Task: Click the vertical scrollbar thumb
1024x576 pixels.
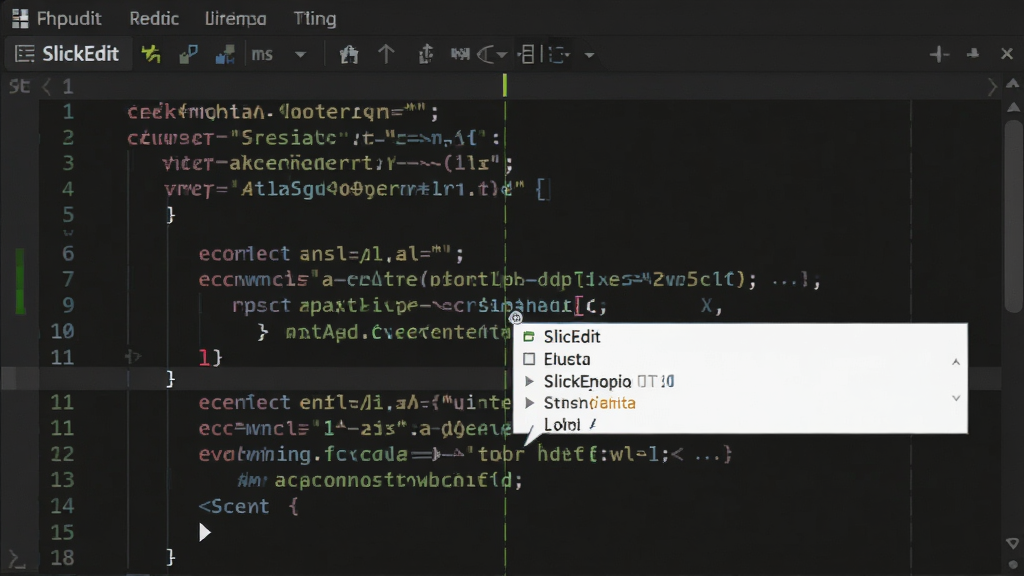Action: pyautogui.click(x=1013, y=216)
